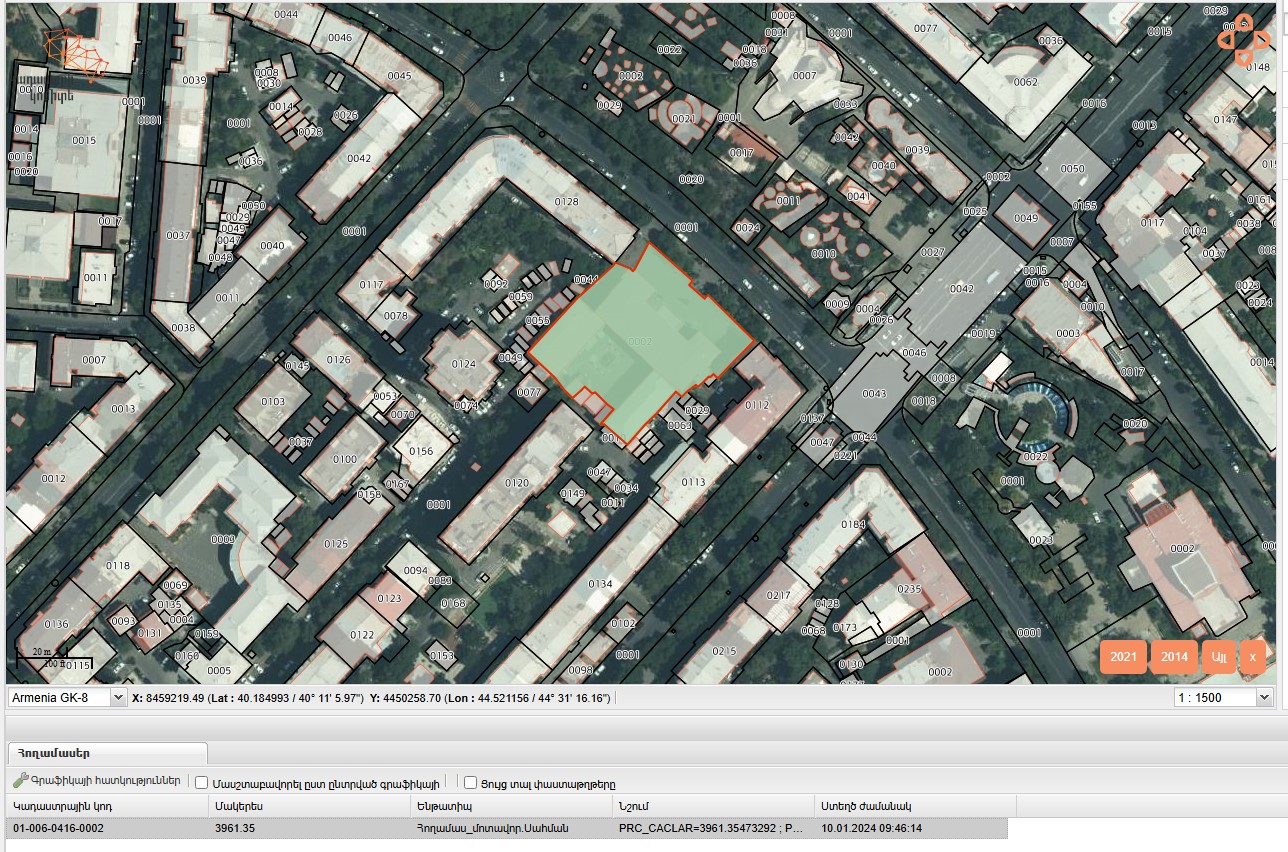This screenshot has width=1288, height=852.
Task: Toggle the show documents checkbox
Action: tap(470, 783)
